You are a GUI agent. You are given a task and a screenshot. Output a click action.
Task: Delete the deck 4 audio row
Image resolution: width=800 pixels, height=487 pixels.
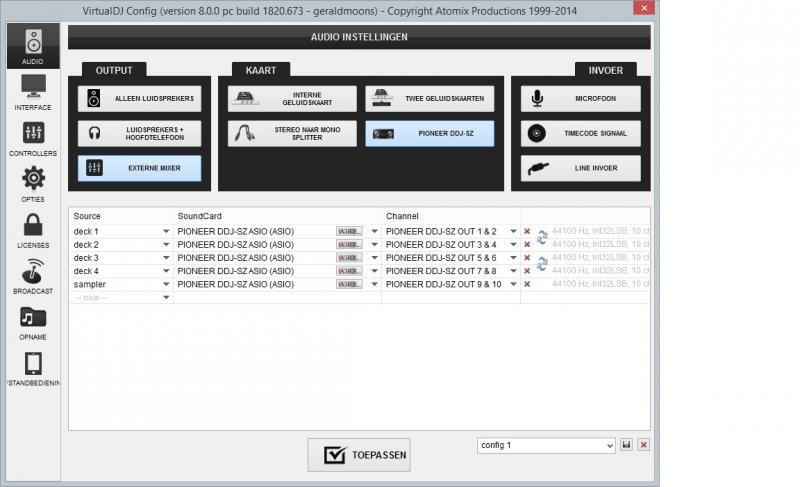click(527, 271)
